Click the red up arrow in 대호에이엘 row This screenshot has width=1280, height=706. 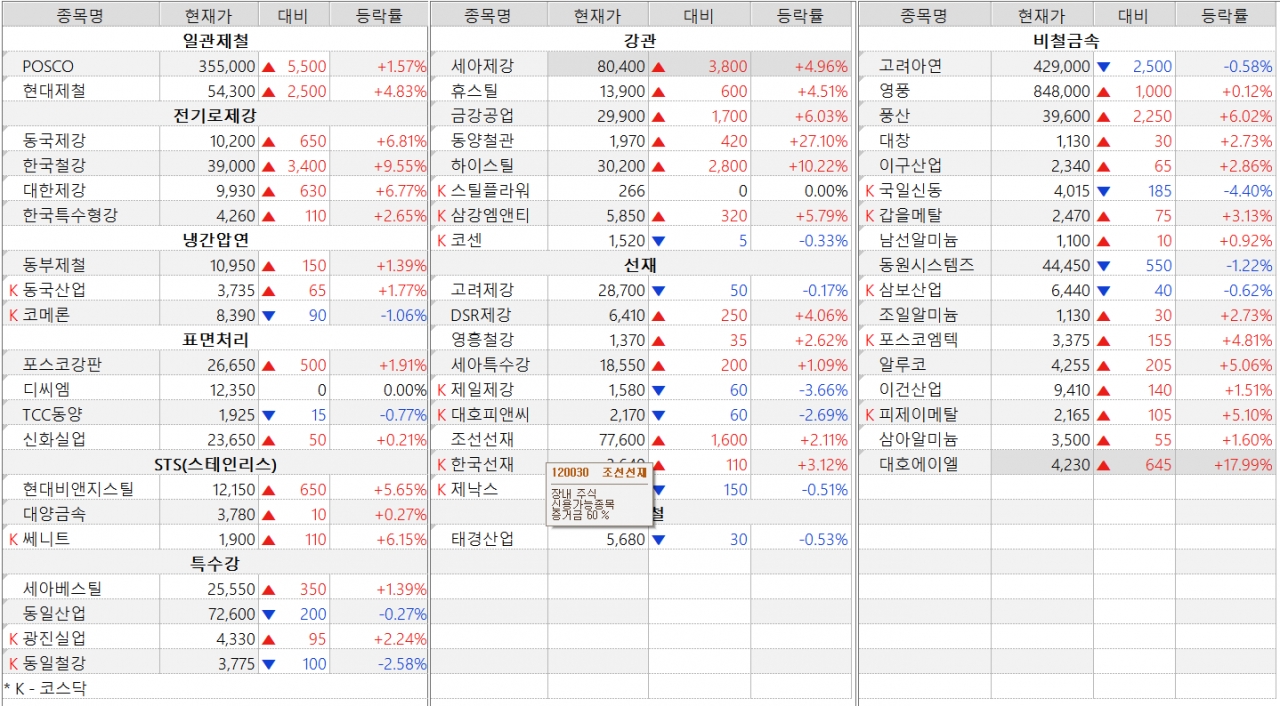coord(1104,465)
